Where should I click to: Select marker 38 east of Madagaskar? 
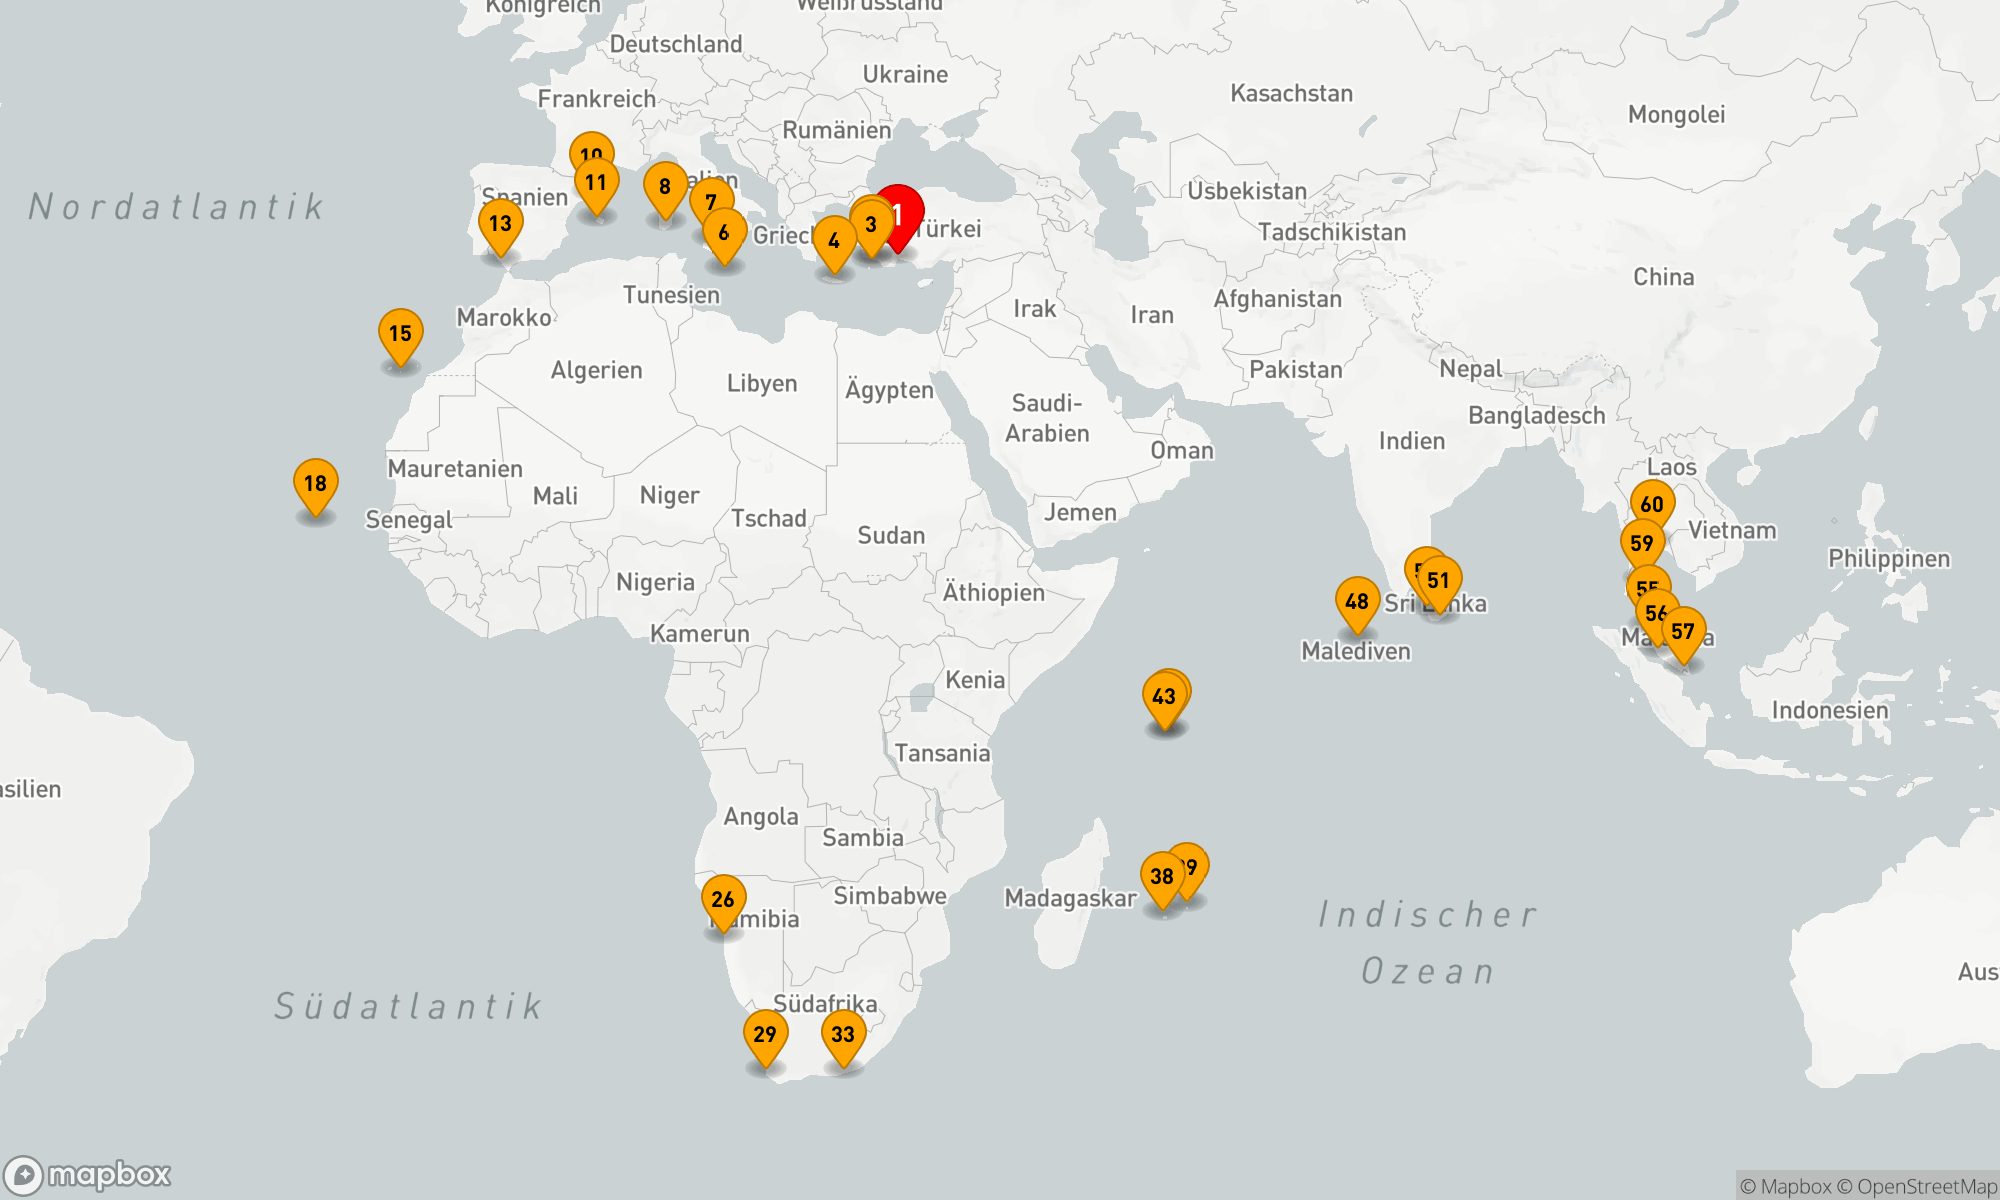coord(1161,876)
